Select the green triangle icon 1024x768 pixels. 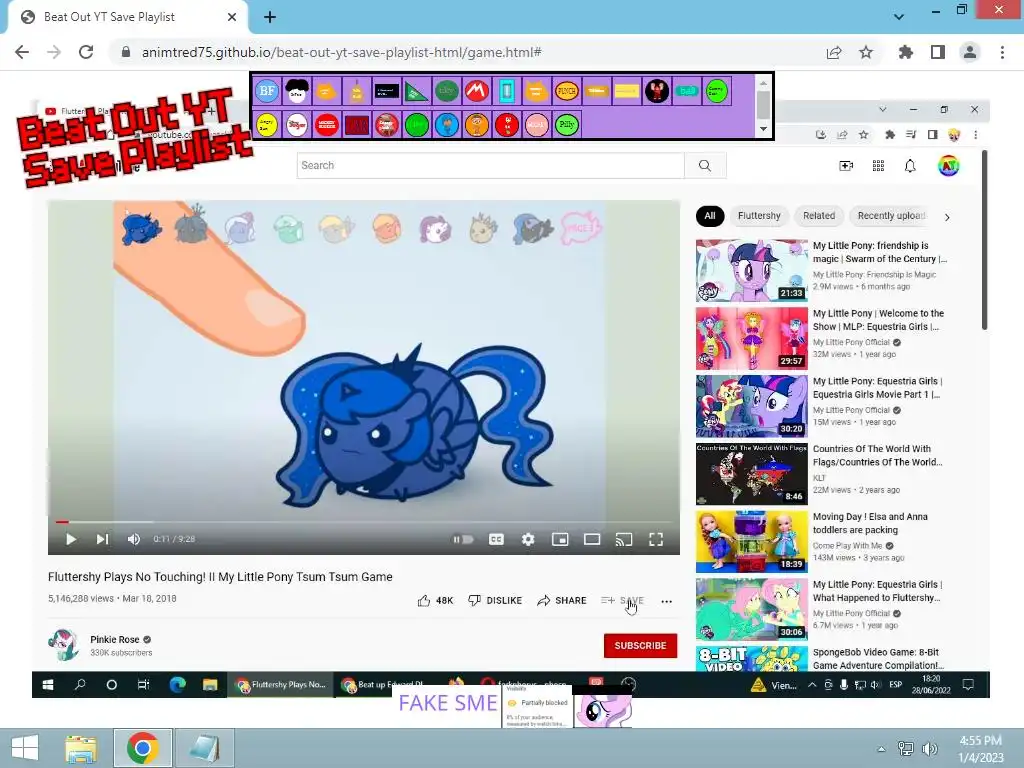417,91
